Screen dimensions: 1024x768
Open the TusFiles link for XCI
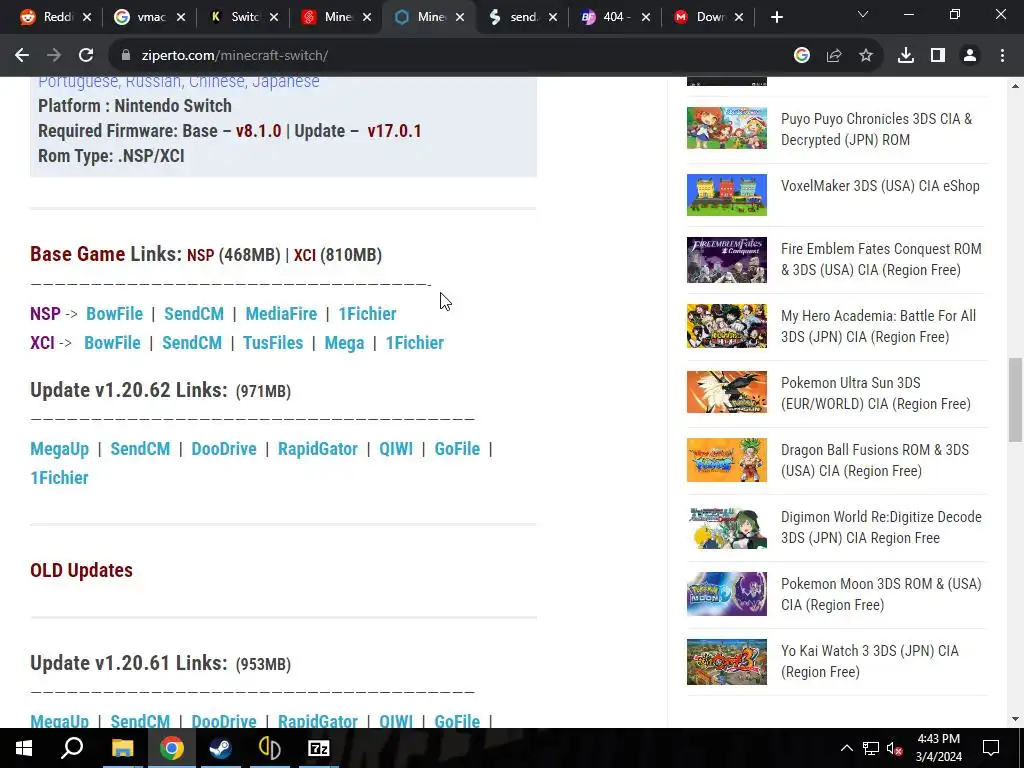pos(273,343)
